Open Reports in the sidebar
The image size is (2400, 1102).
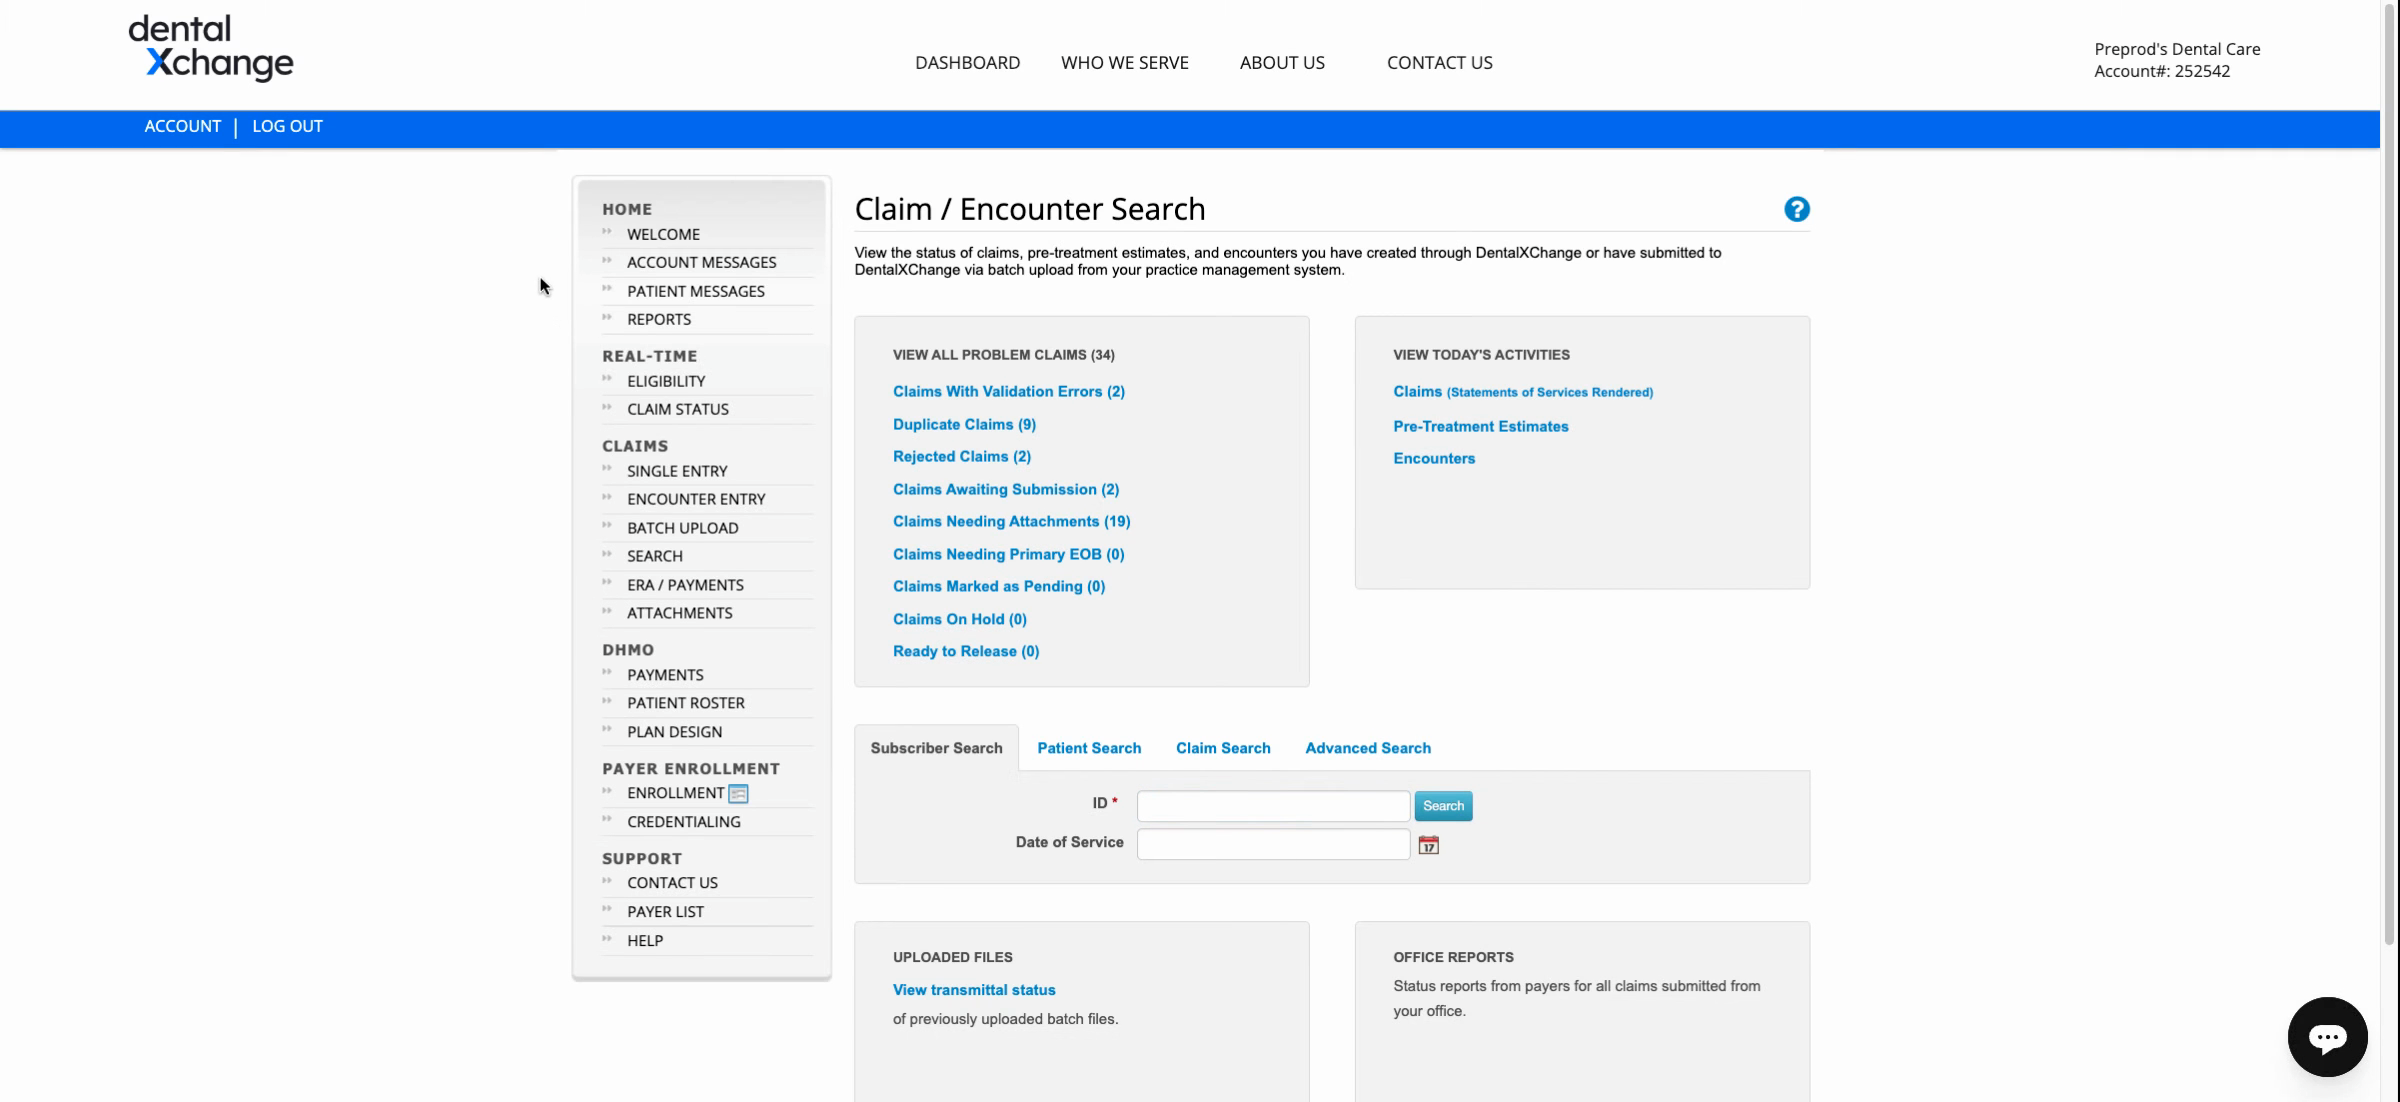pyautogui.click(x=659, y=319)
